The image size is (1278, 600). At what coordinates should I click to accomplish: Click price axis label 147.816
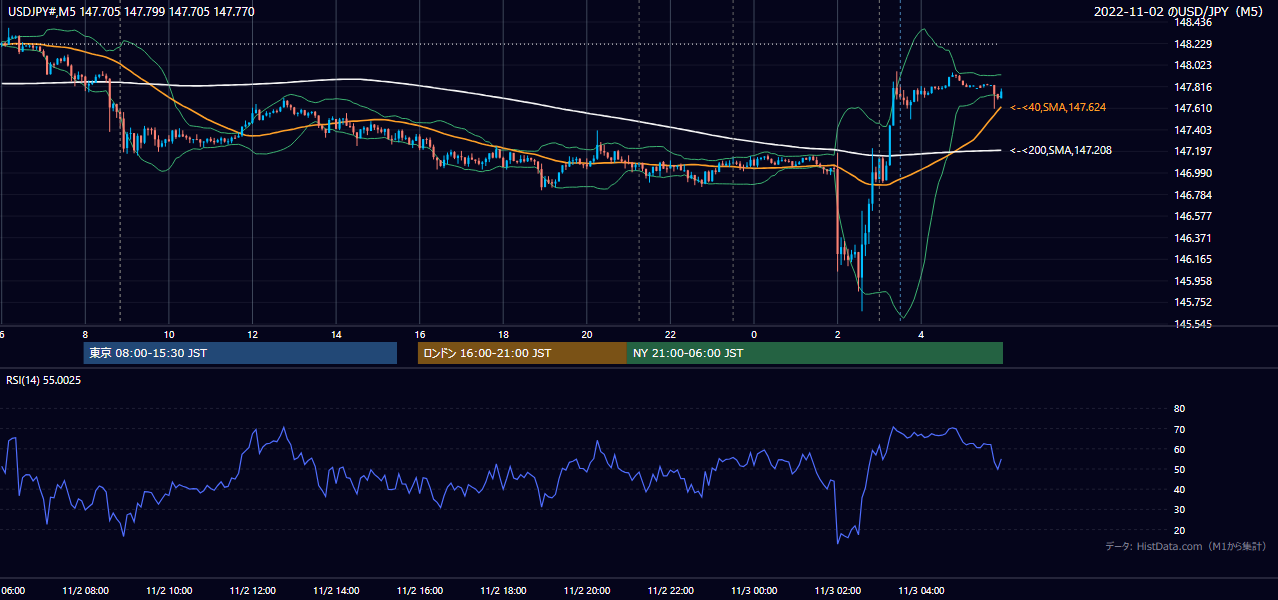point(1195,87)
